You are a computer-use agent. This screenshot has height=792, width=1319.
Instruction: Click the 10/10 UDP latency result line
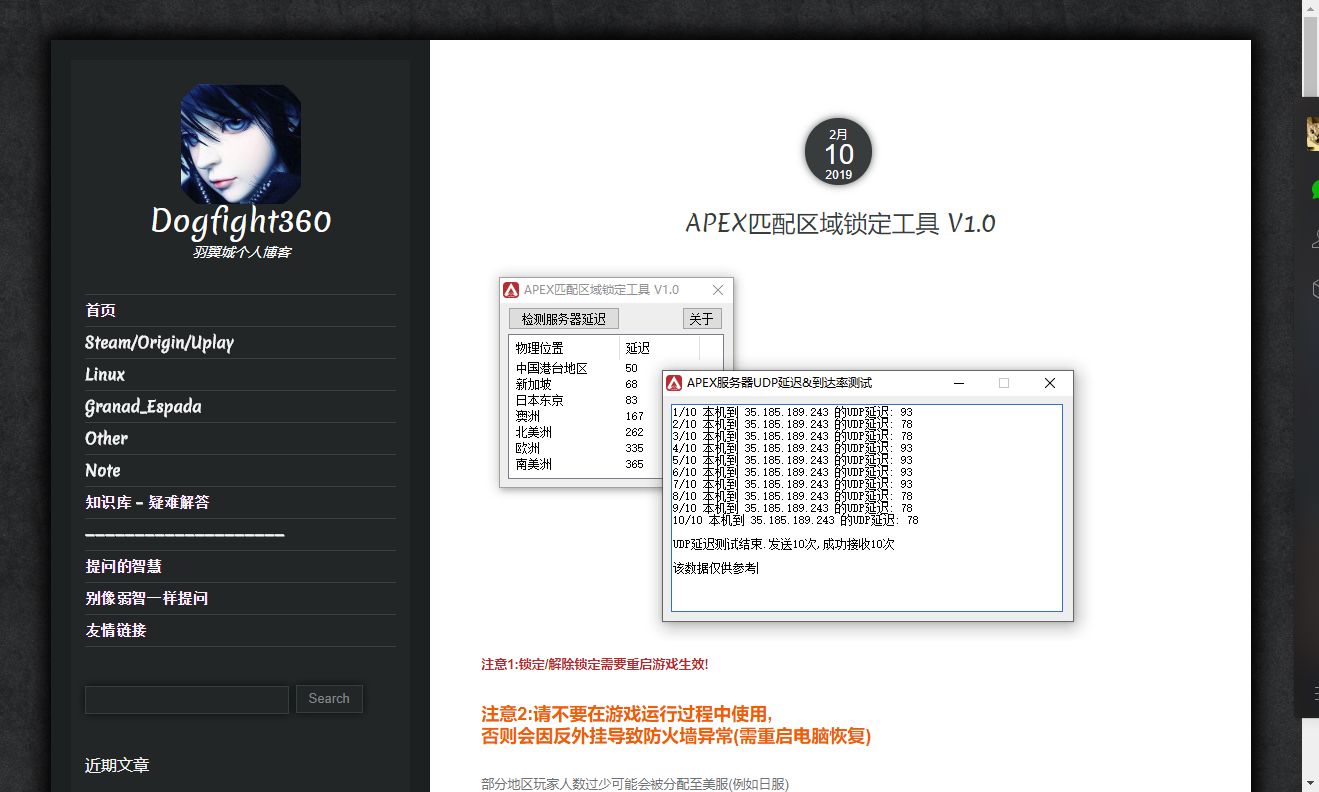point(796,520)
